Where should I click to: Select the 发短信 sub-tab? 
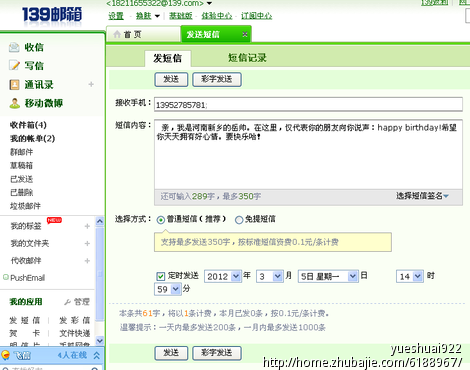point(168,59)
